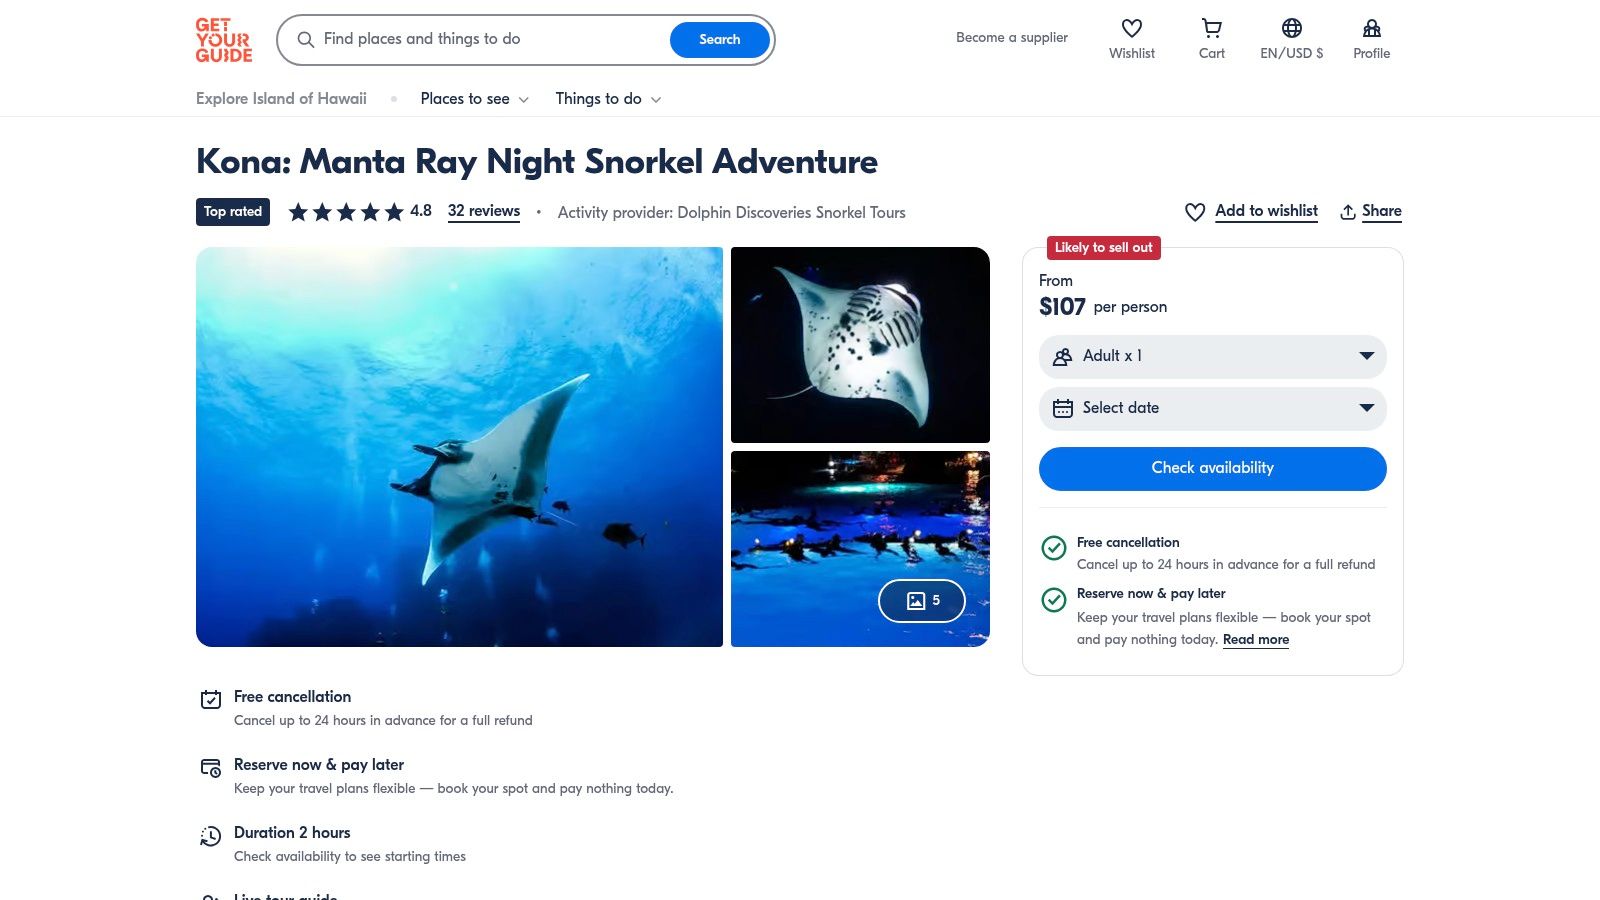Open the large manta ray main photo

tap(459, 447)
